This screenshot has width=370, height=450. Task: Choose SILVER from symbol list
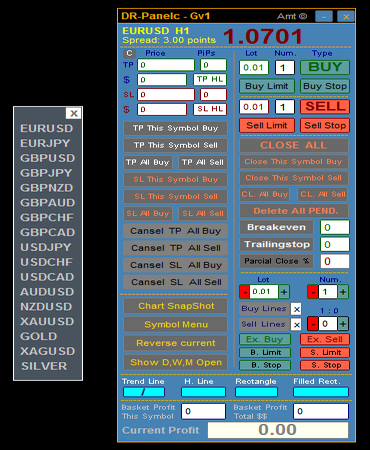click(44, 366)
